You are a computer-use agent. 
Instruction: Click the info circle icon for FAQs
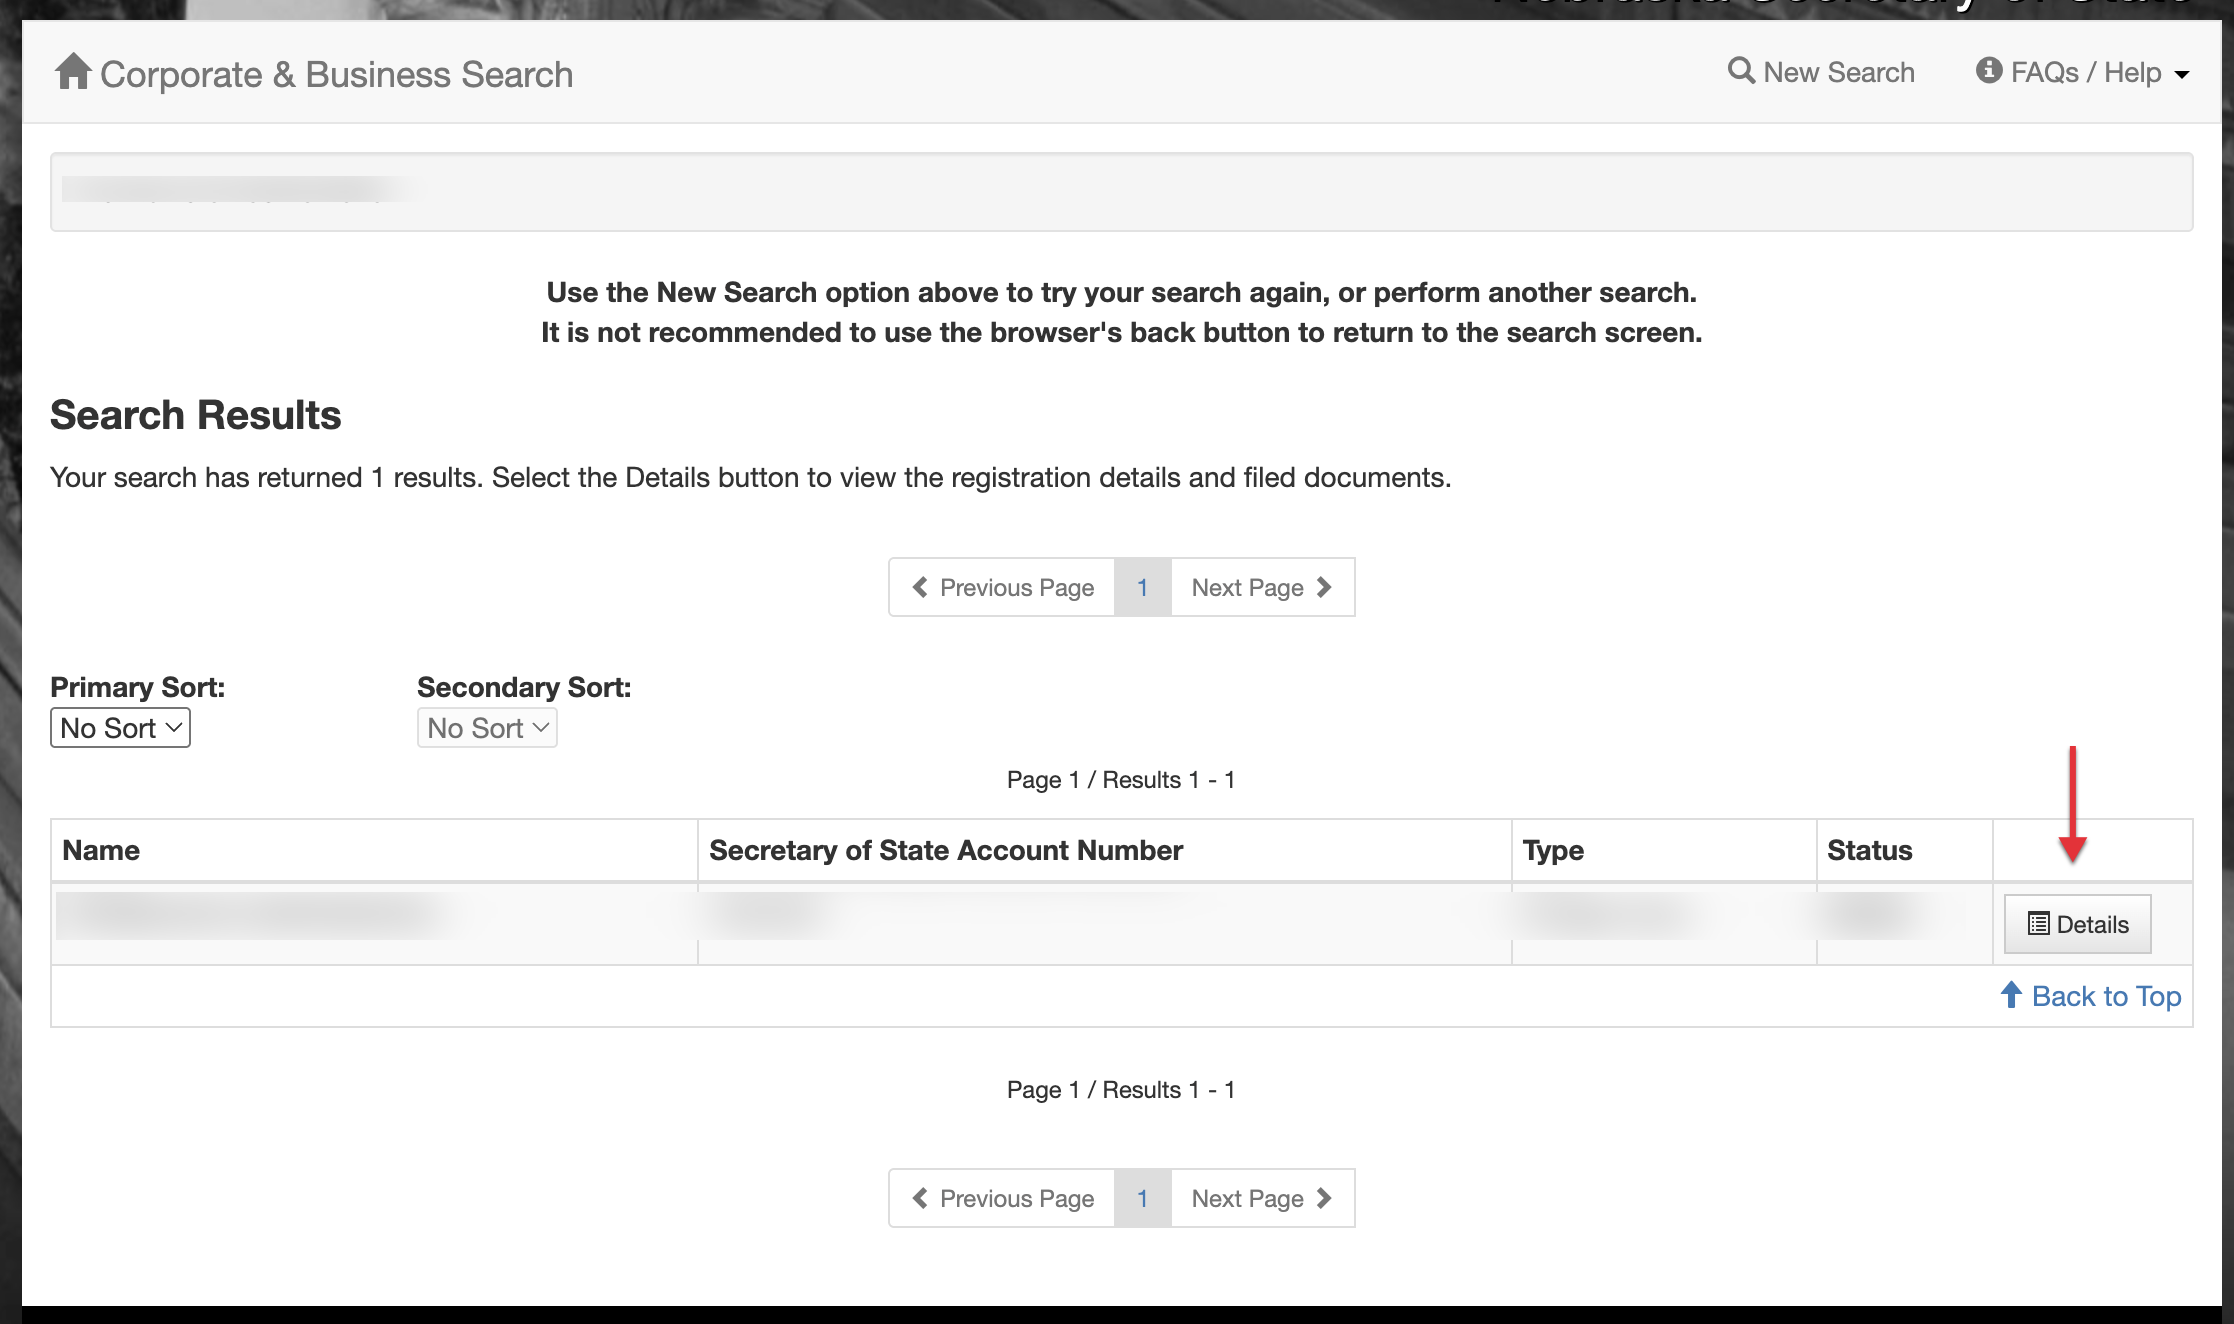(1989, 71)
